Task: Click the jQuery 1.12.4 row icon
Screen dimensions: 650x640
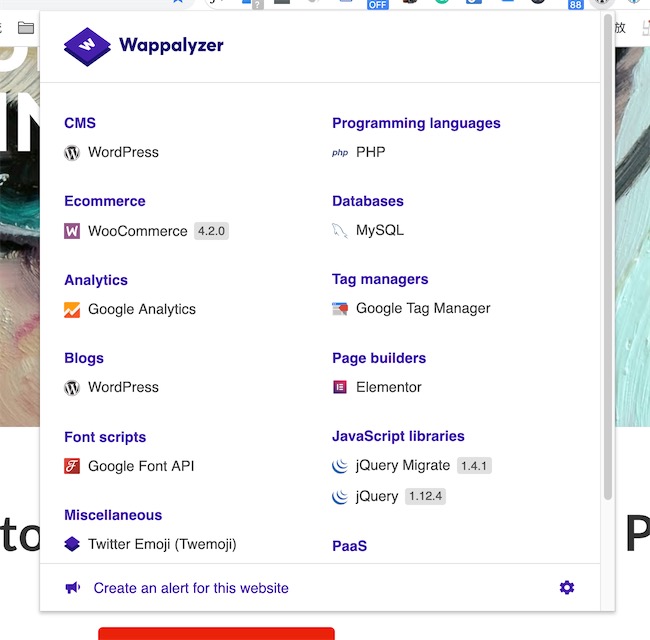Action: (x=340, y=497)
